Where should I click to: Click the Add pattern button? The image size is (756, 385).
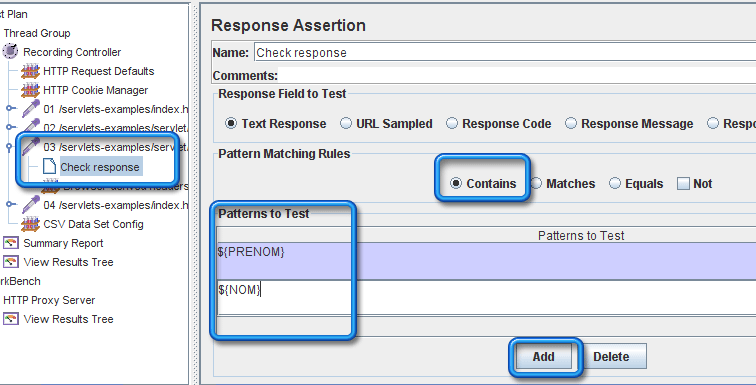543,357
